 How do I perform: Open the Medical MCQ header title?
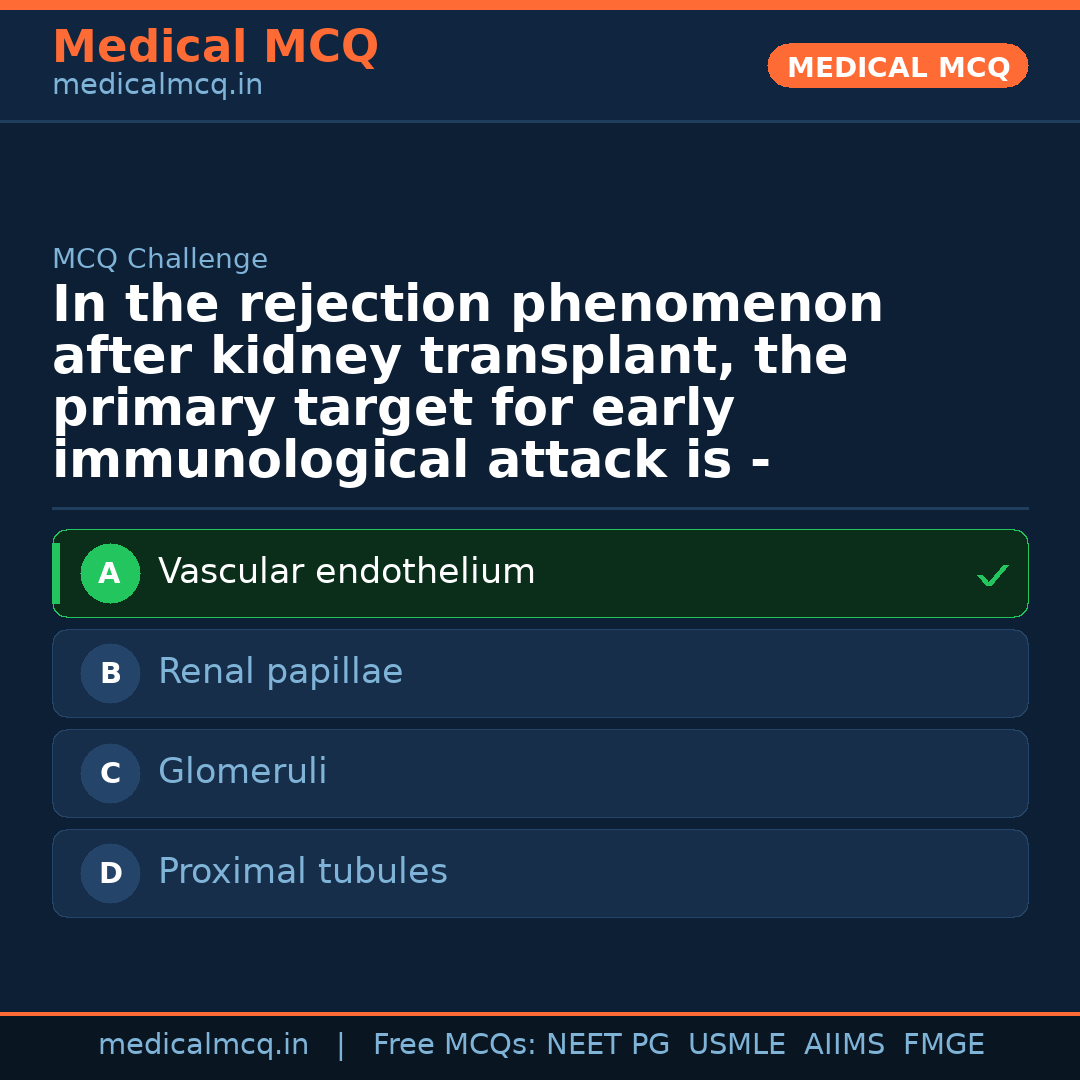215,47
